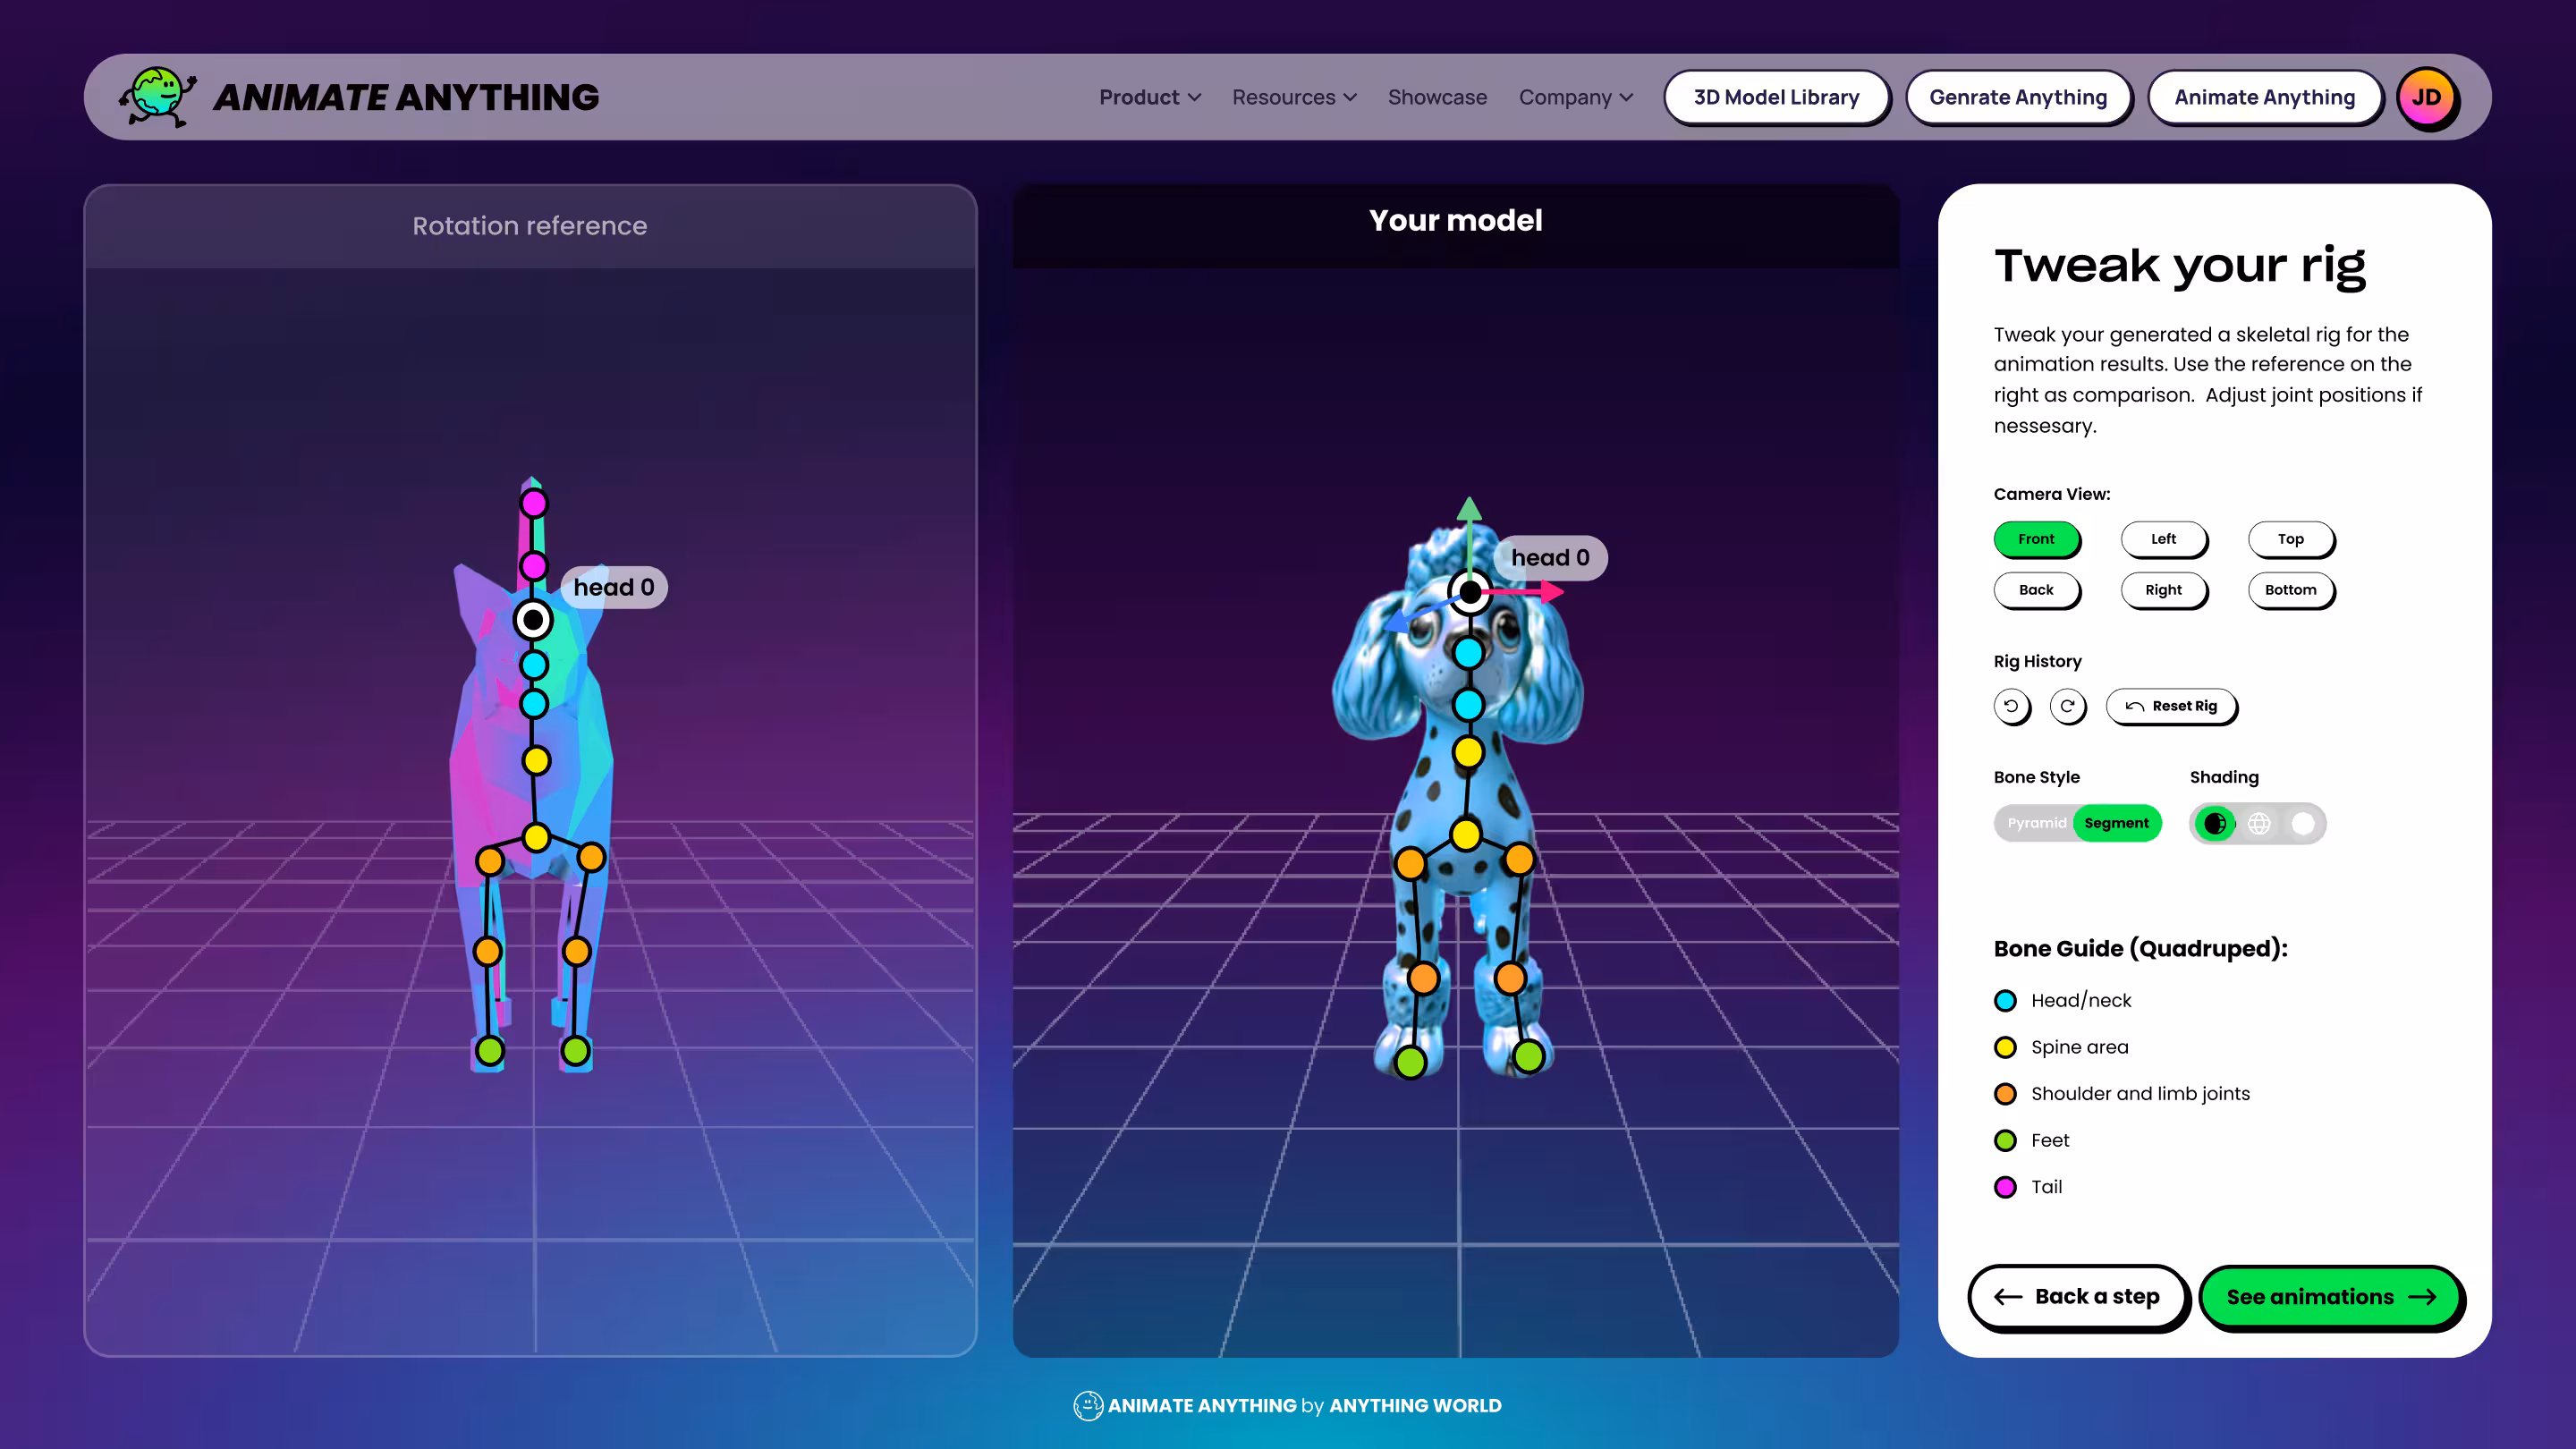
Task: Select right orange knee joint on Your model
Action: (x=1510, y=978)
